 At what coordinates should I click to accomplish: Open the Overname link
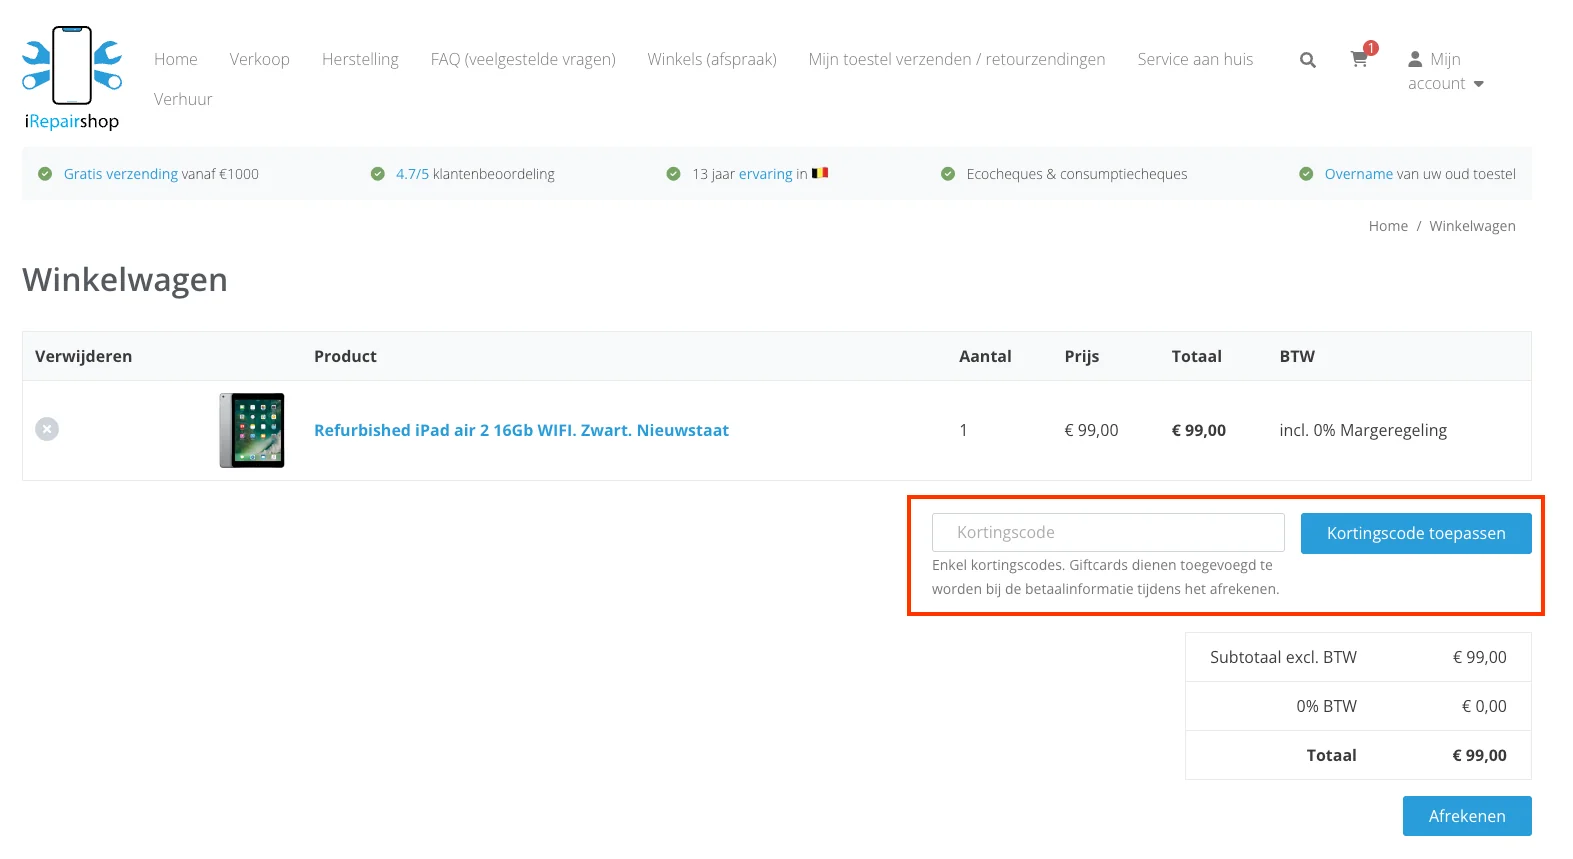coord(1358,174)
